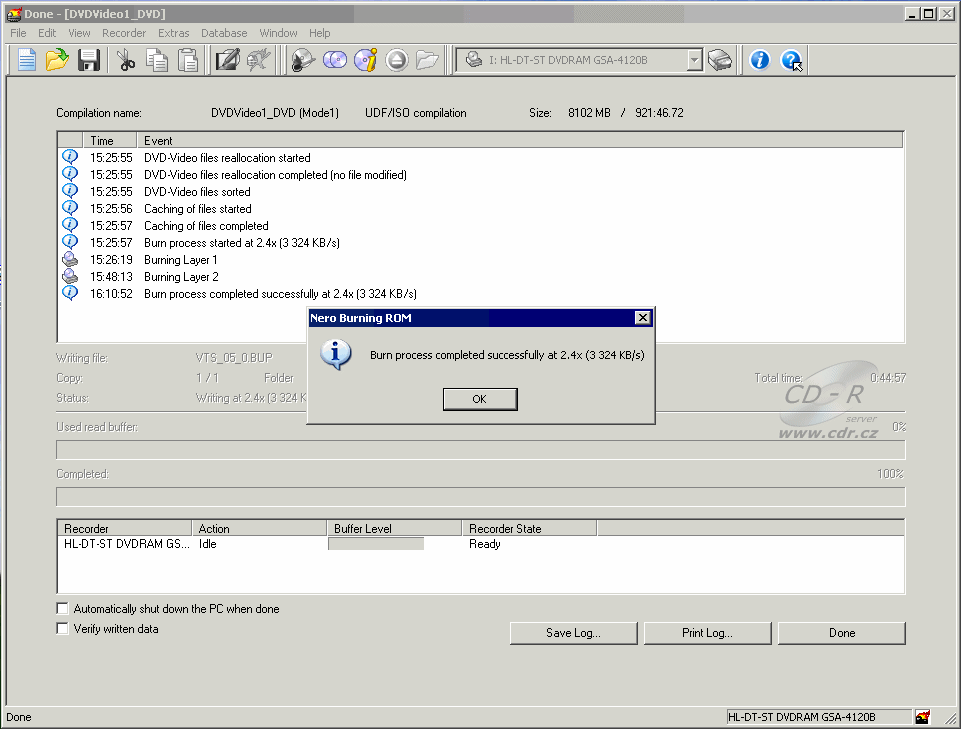
Task: Confirm the burn dialog with OK
Action: point(480,399)
